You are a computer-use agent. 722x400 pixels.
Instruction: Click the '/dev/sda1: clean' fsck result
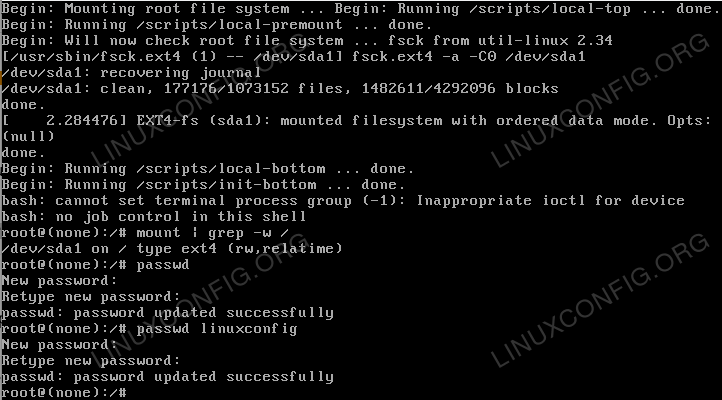(x=279, y=89)
